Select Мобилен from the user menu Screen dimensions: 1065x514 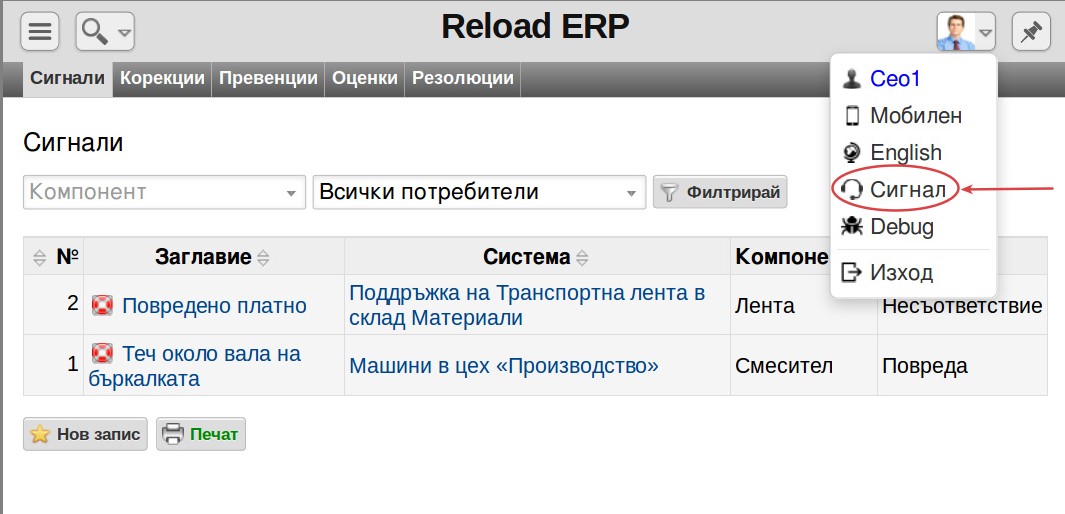[x=916, y=115]
